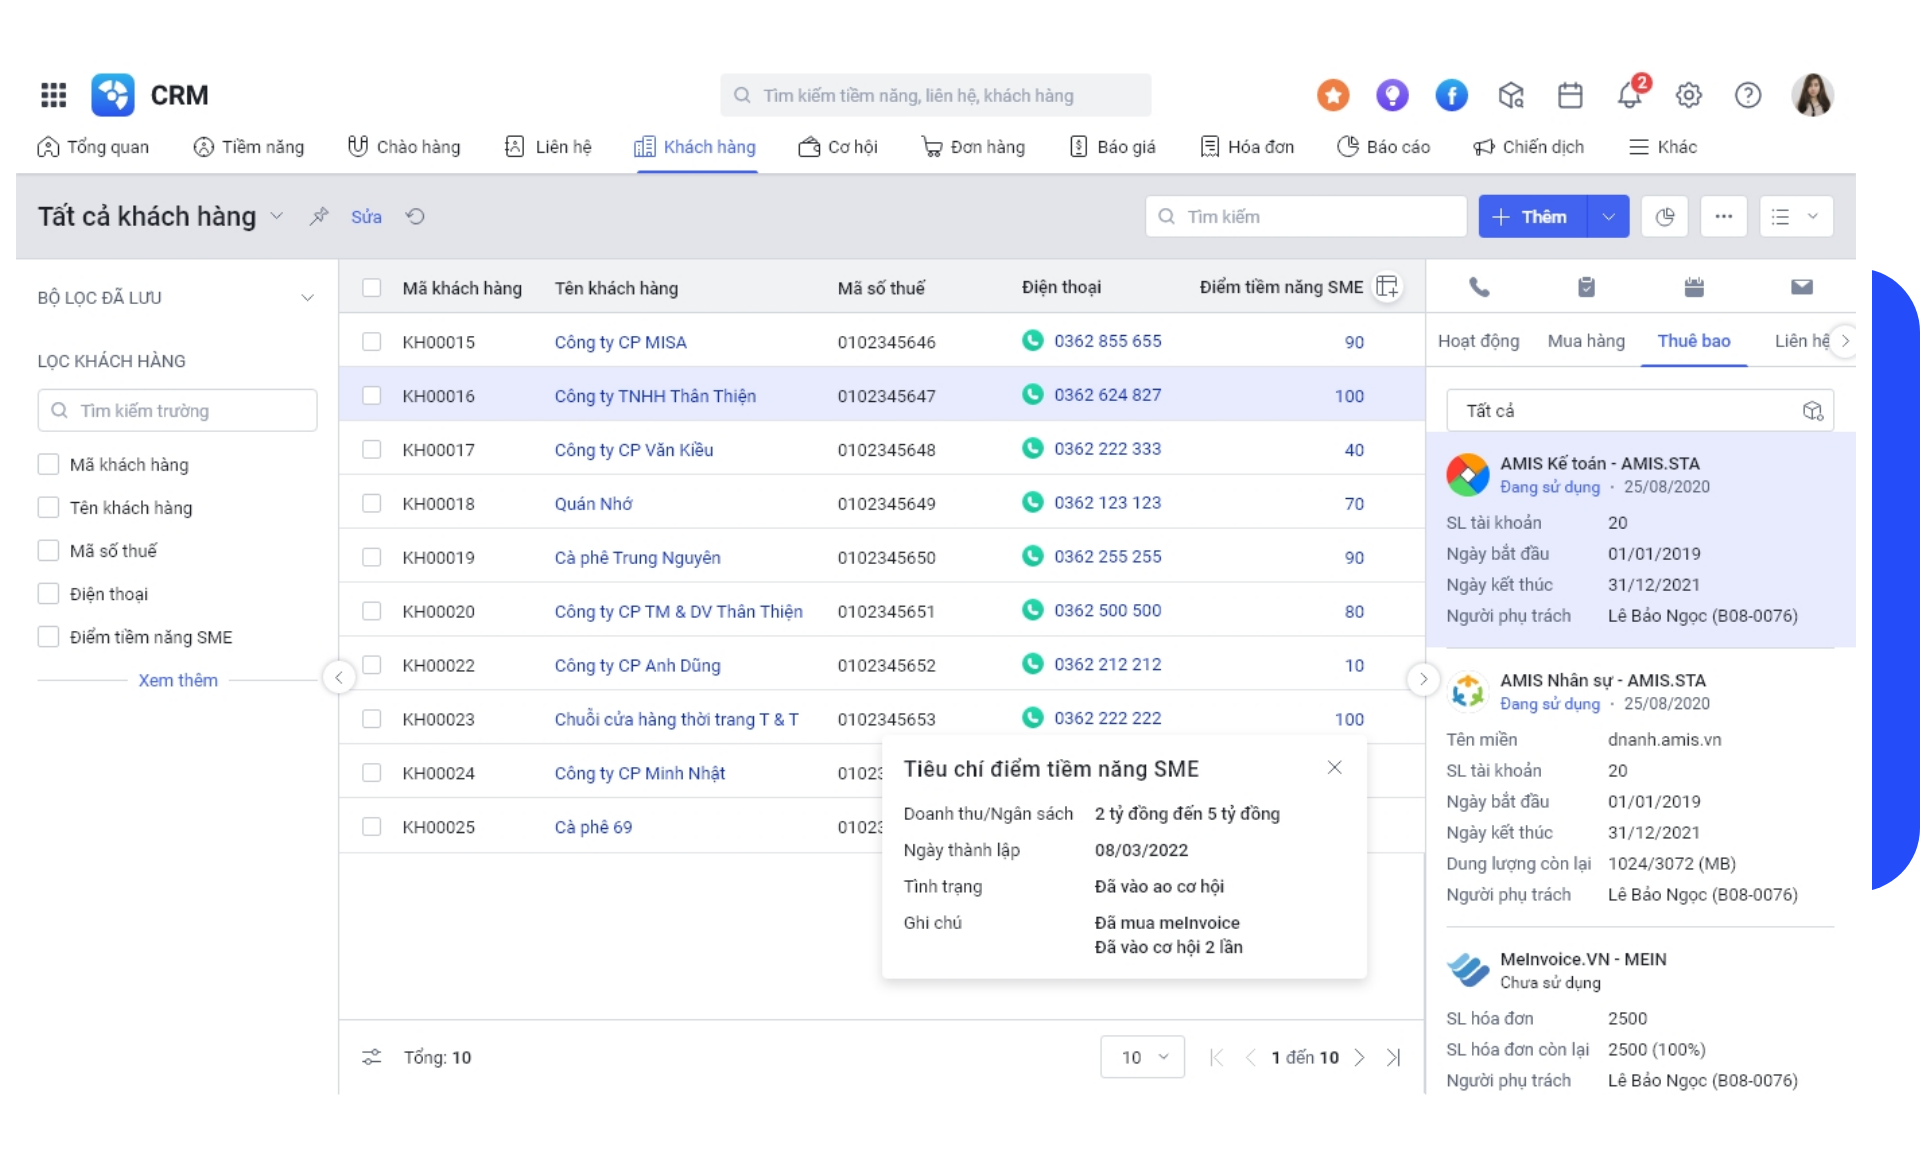This screenshot has width=1920, height=1156.
Task: Switch to the Mua hàng side tab
Action: point(1586,341)
